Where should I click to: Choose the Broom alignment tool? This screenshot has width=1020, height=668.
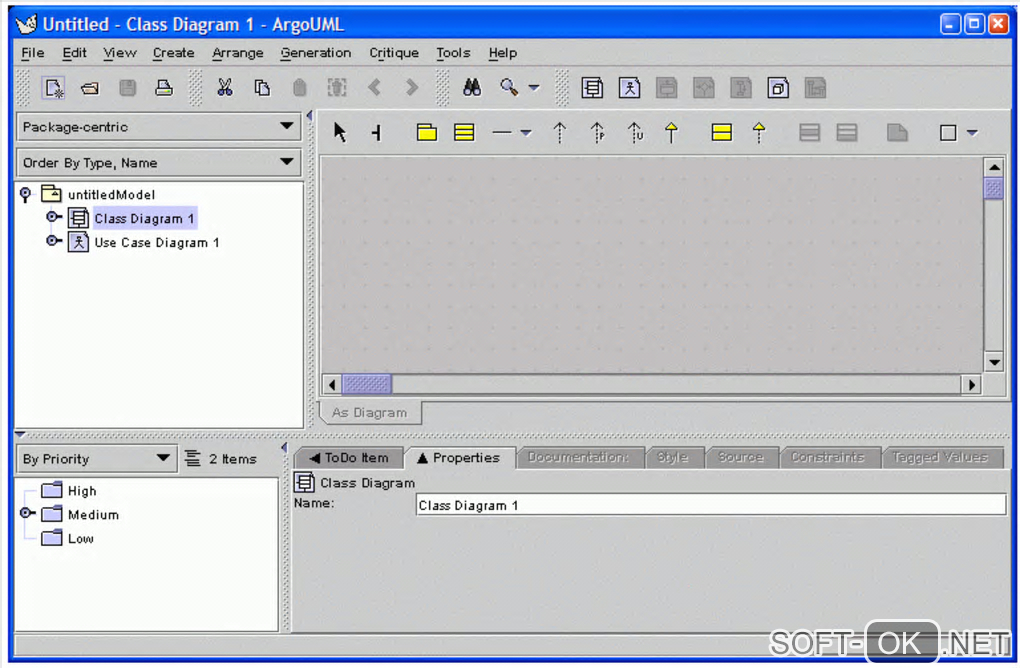pos(377,133)
